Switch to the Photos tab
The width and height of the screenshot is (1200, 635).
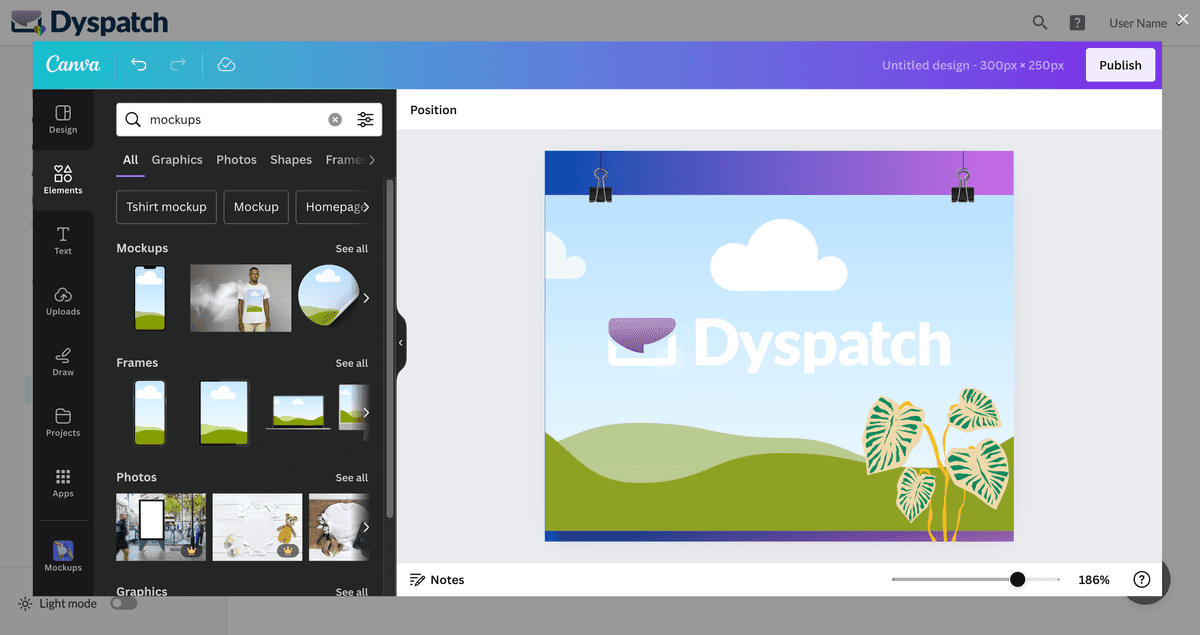pyautogui.click(x=236, y=160)
